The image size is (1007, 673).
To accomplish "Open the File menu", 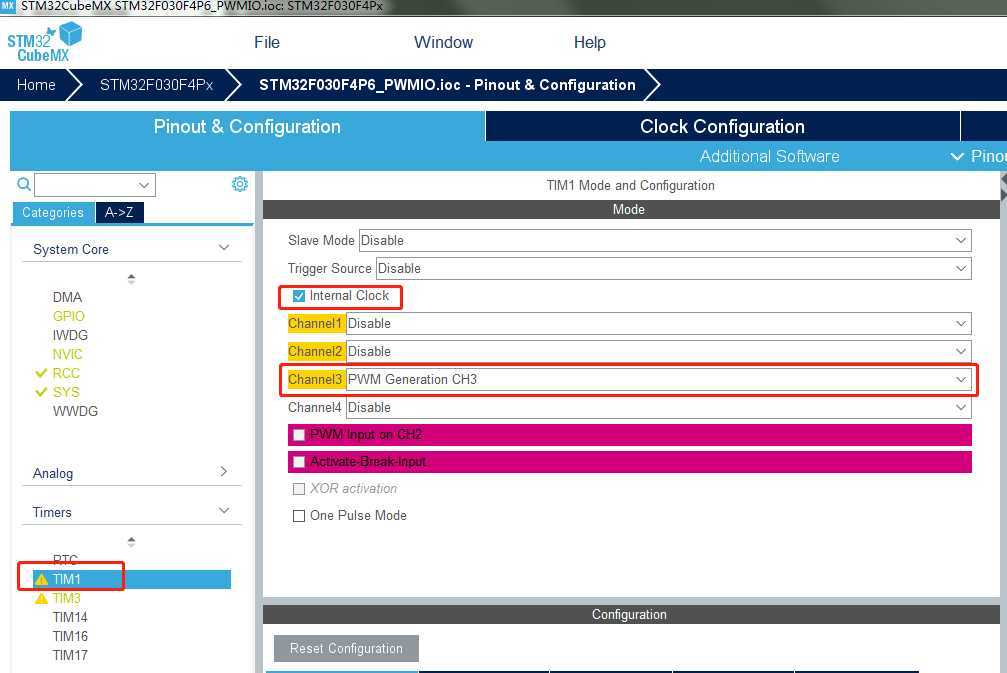I will [x=267, y=42].
